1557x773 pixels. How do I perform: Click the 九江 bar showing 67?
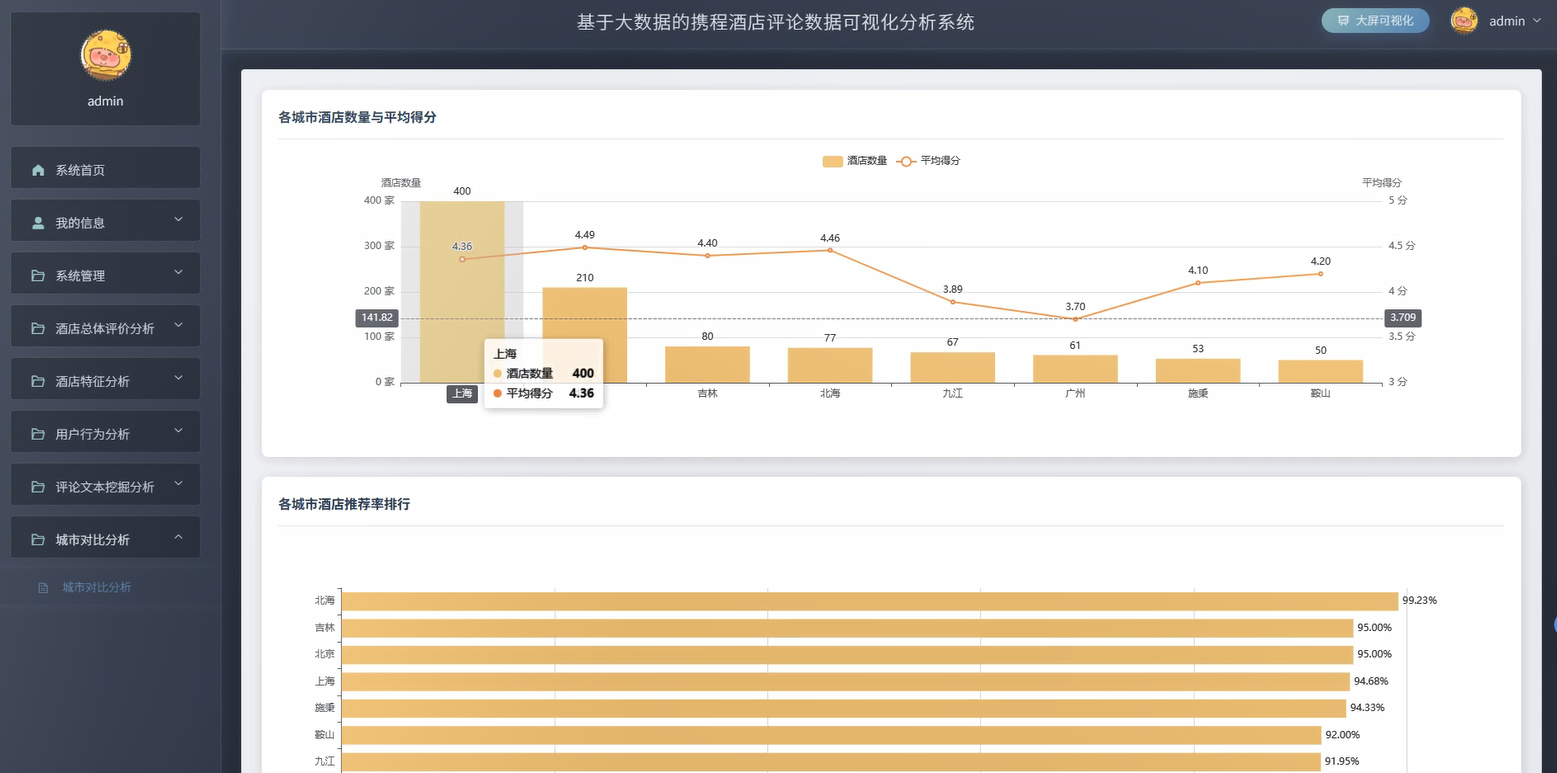[953, 368]
